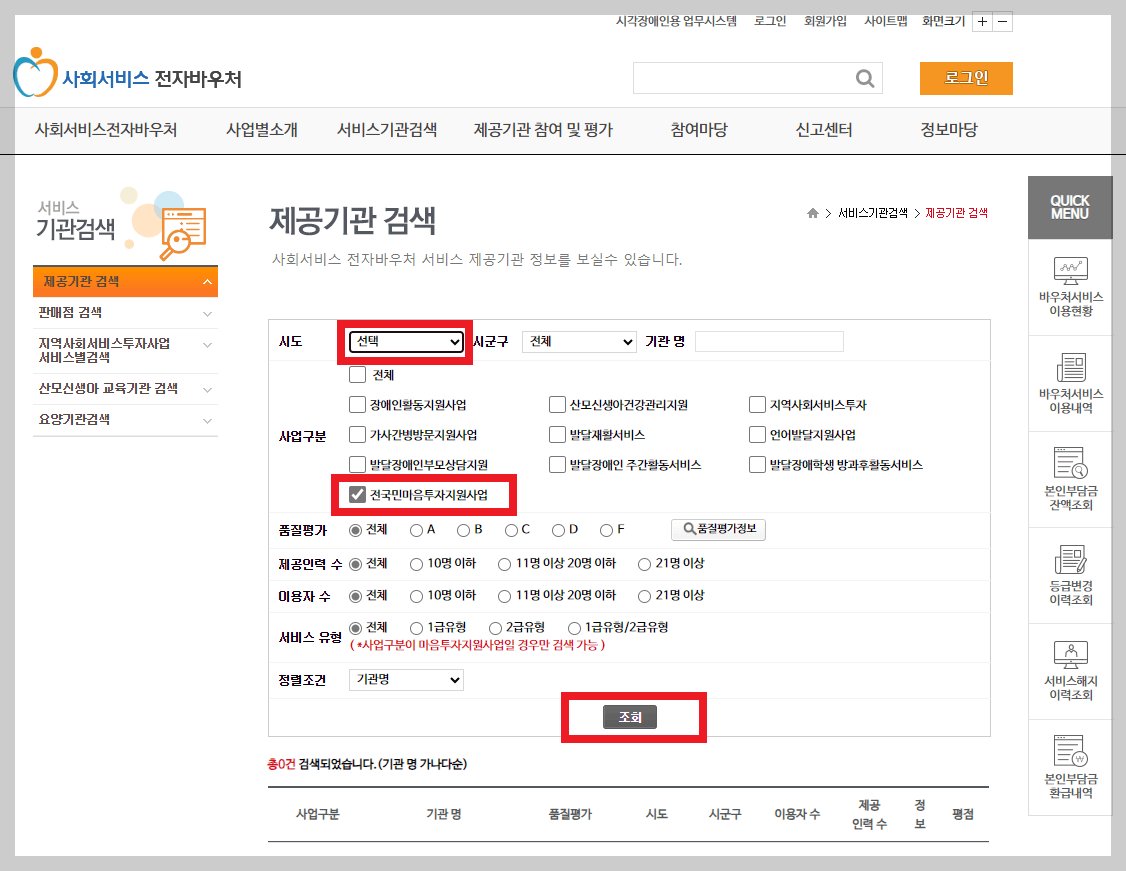Open the 바우처서비스 이용내역 quick menu icon
1126x871 pixels.
1070,383
